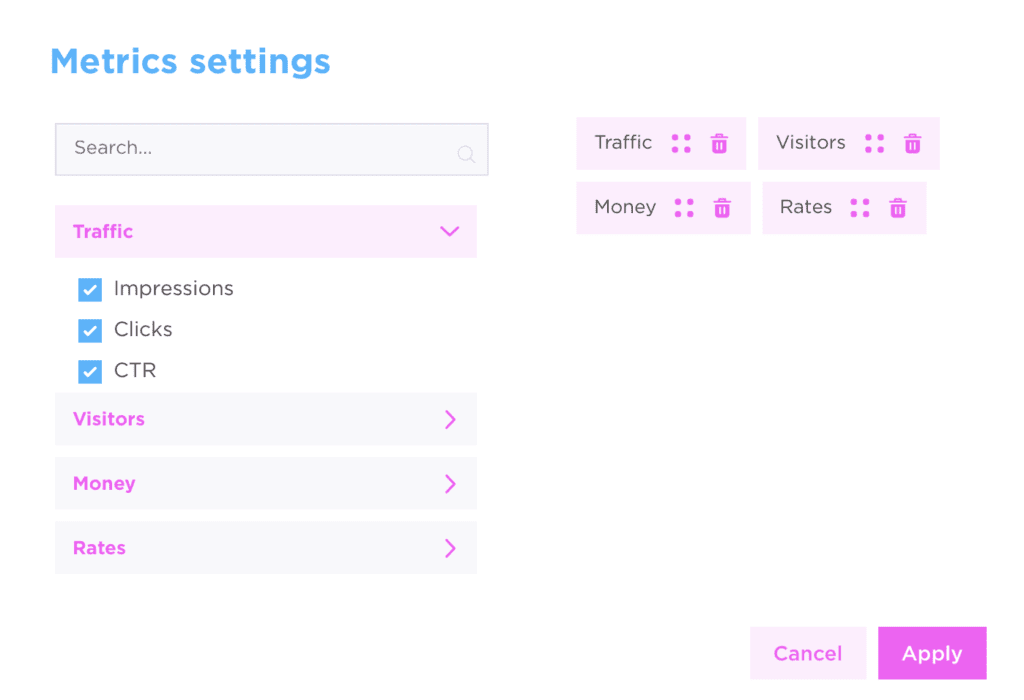Click the Rates chip label

(806, 207)
